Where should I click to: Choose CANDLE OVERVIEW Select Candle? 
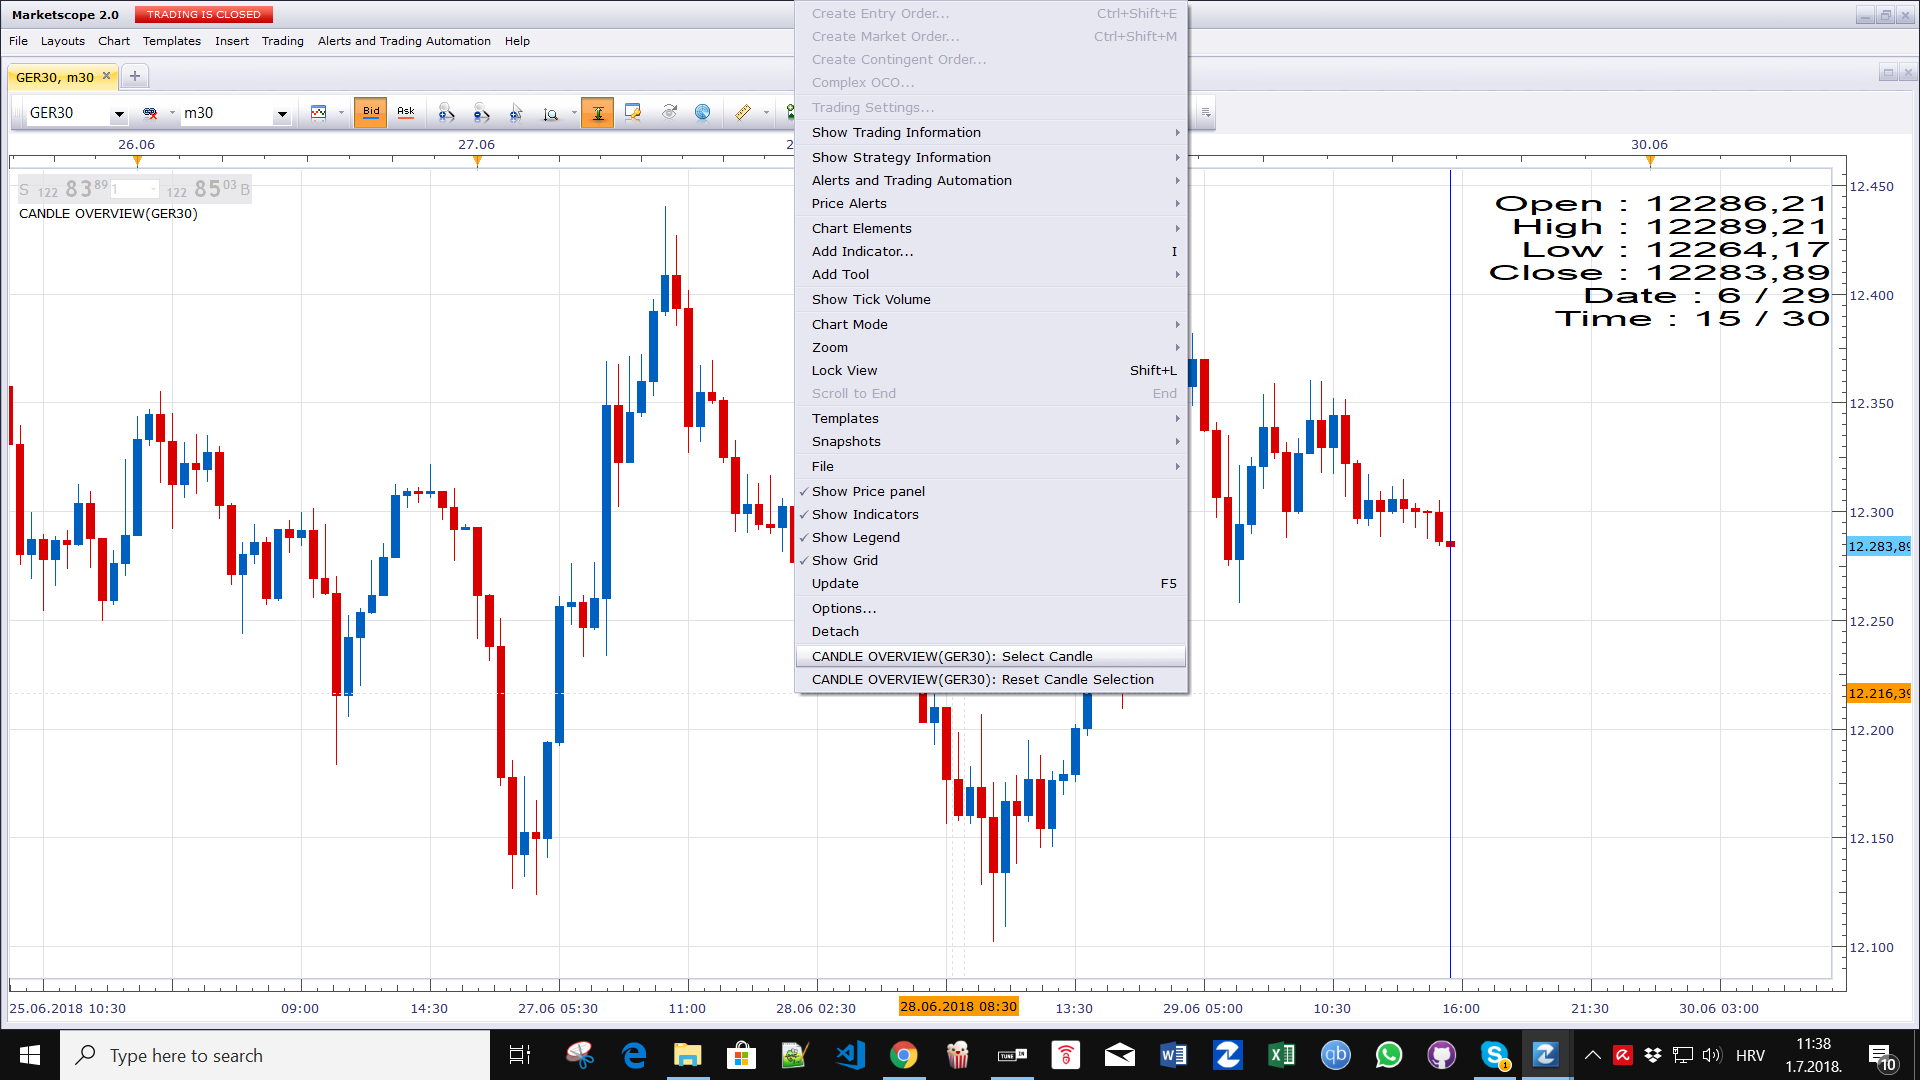pyautogui.click(x=990, y=656)
